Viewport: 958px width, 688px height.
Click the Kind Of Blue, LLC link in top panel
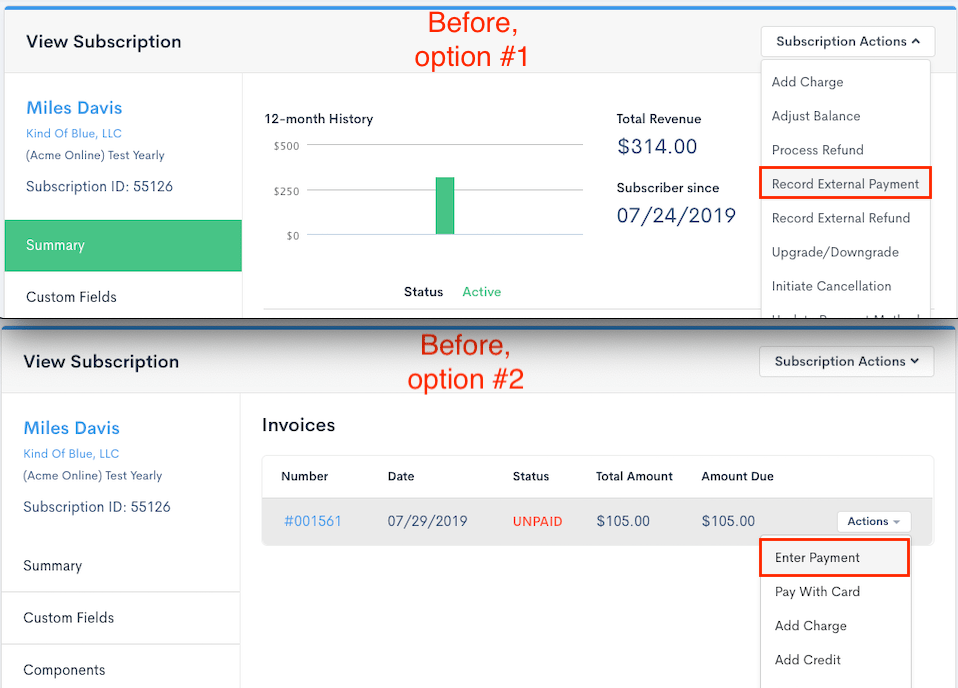click(x=73, y=133)
